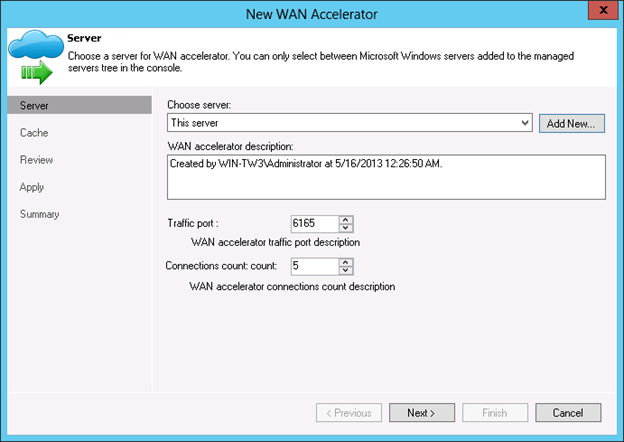Screen dimensions: 624x442
Task: Click the Traffic port value field
Action: click(x=315, y=223)
